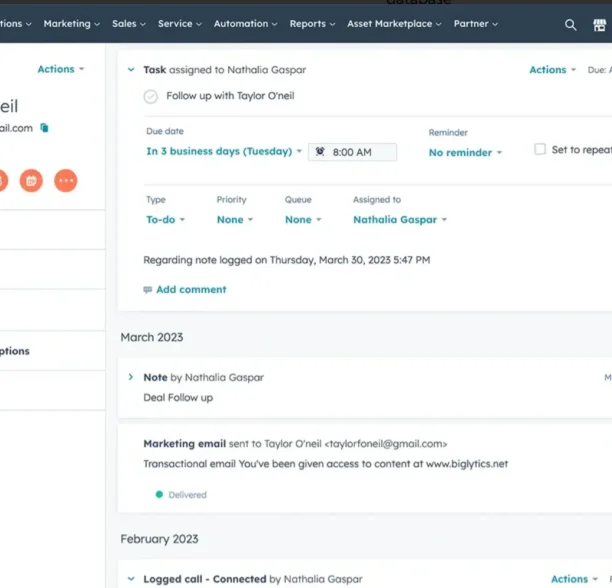Image resolution: width=612 pixels, height=588 pixels.
Task: Mark Follow up with Taylor O'neil complete
Action: tap(151, 96)
